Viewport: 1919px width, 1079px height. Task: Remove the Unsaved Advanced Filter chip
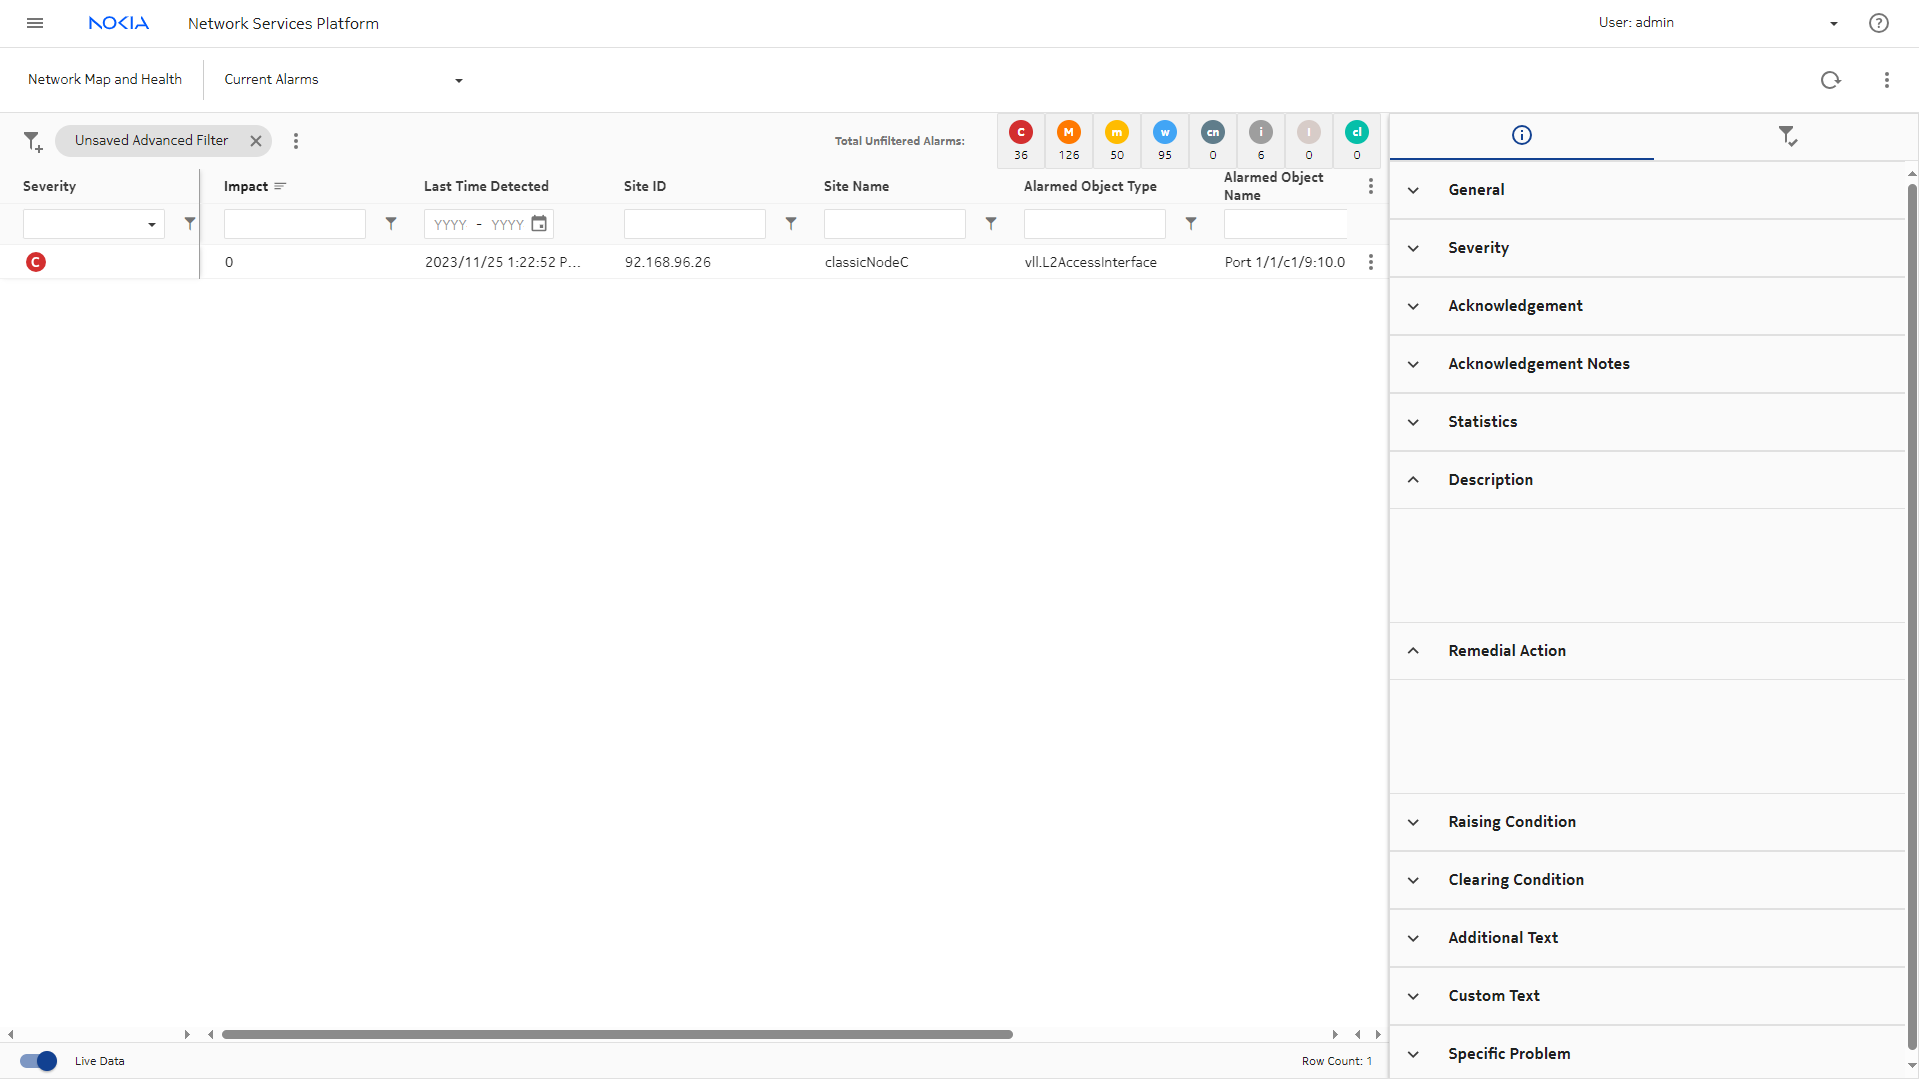[x=256, y=141]
